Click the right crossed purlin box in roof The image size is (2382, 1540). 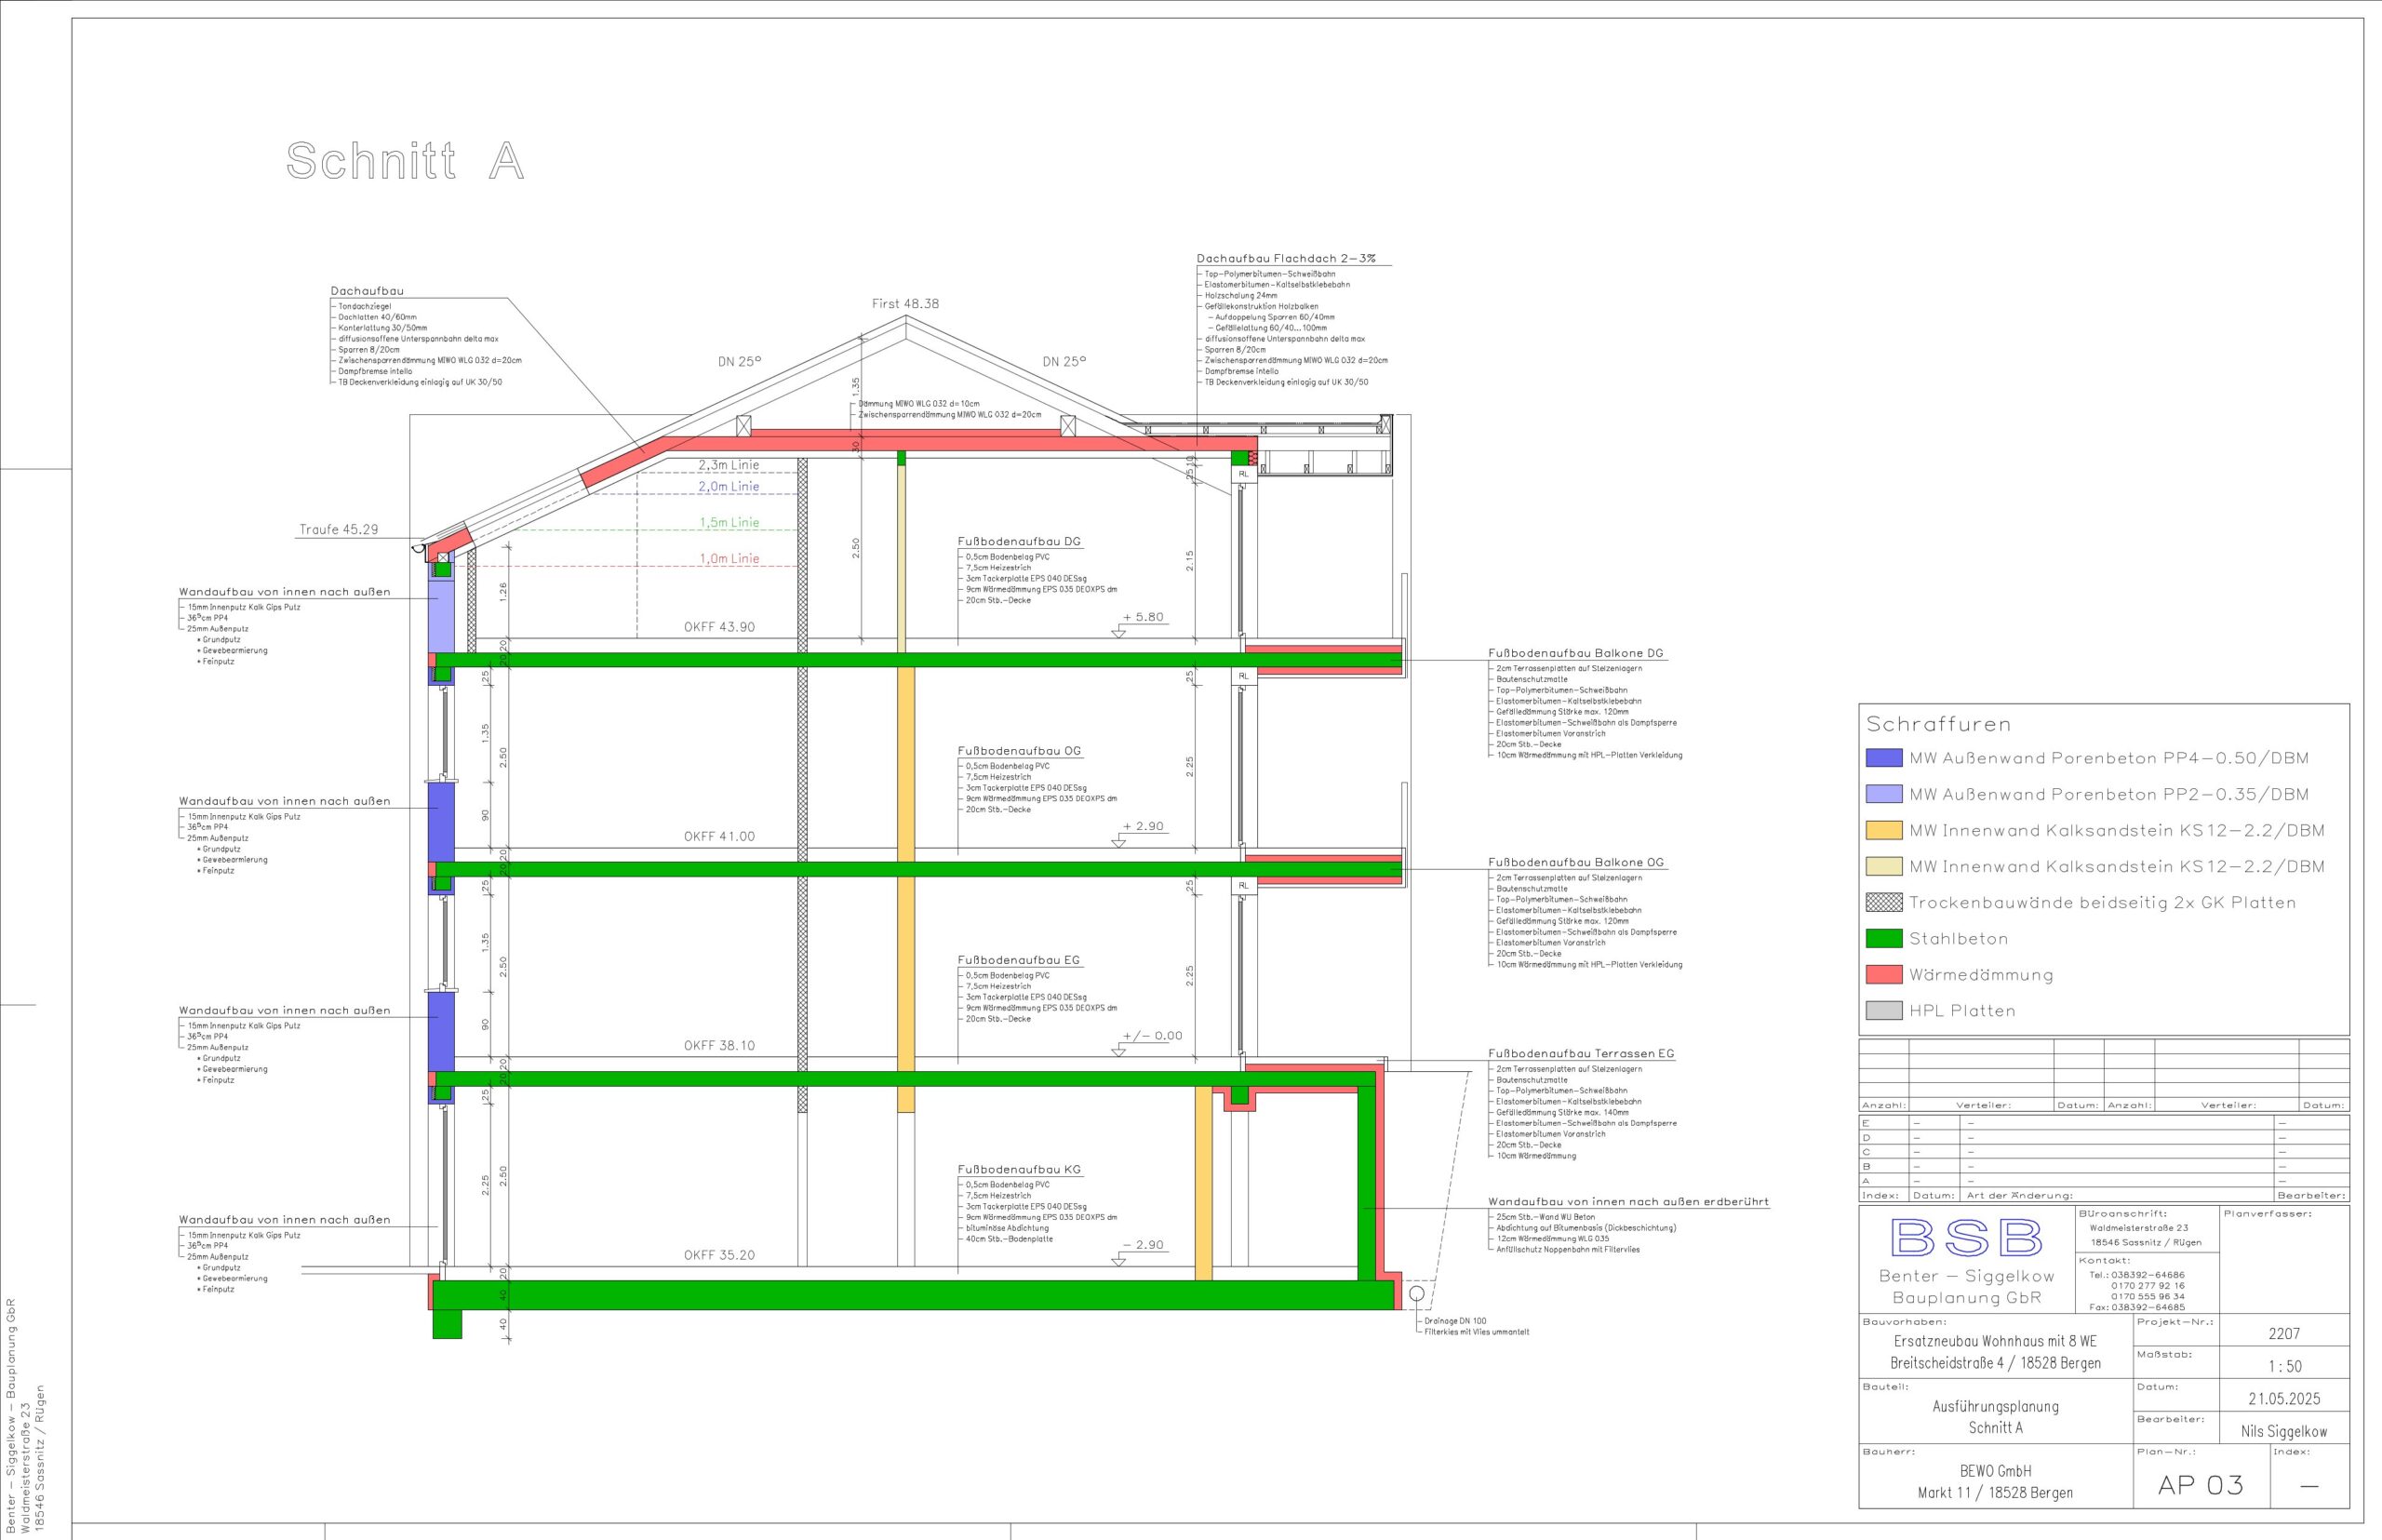pos(1068,426)
